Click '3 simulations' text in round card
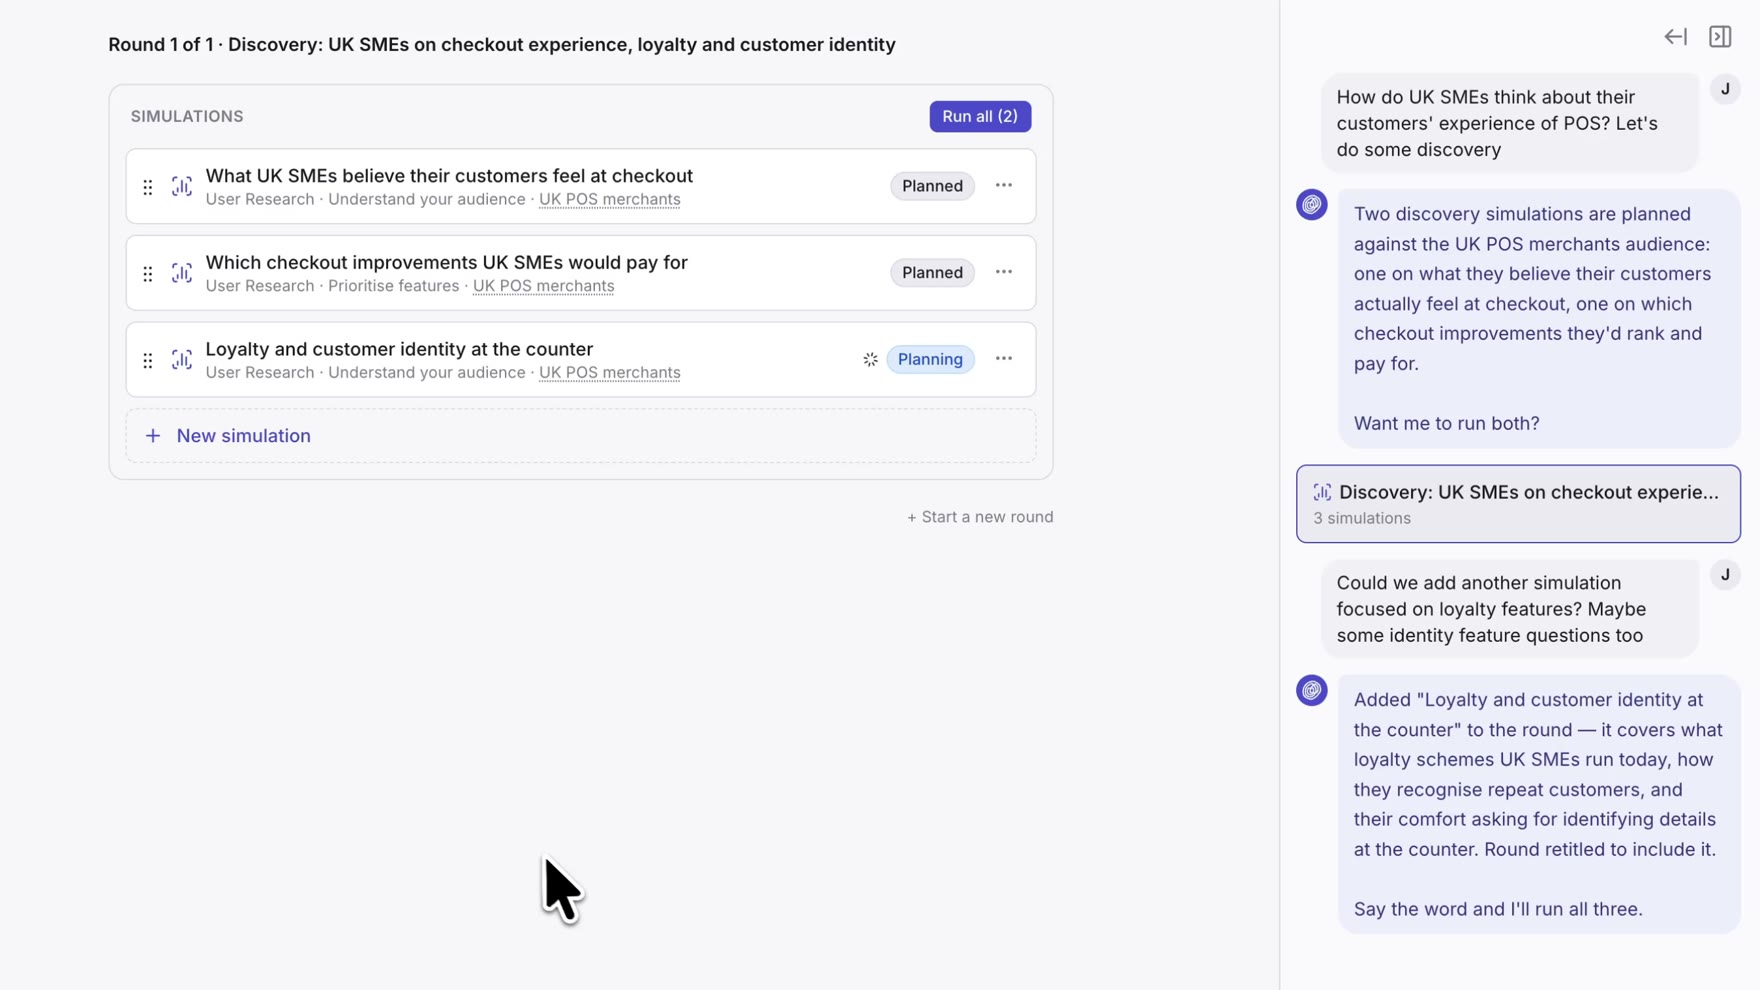 click(x=1362, y=518)
